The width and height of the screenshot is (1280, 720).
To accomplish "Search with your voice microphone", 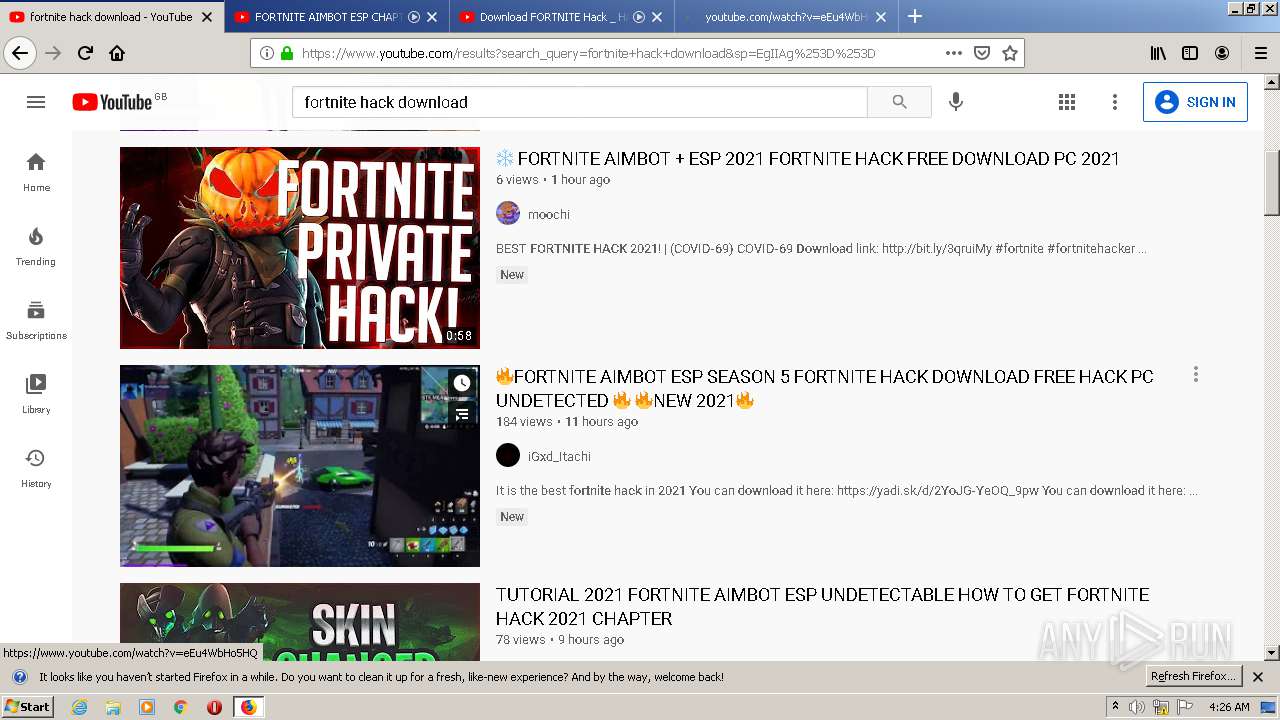I will (x=956, y=102).
